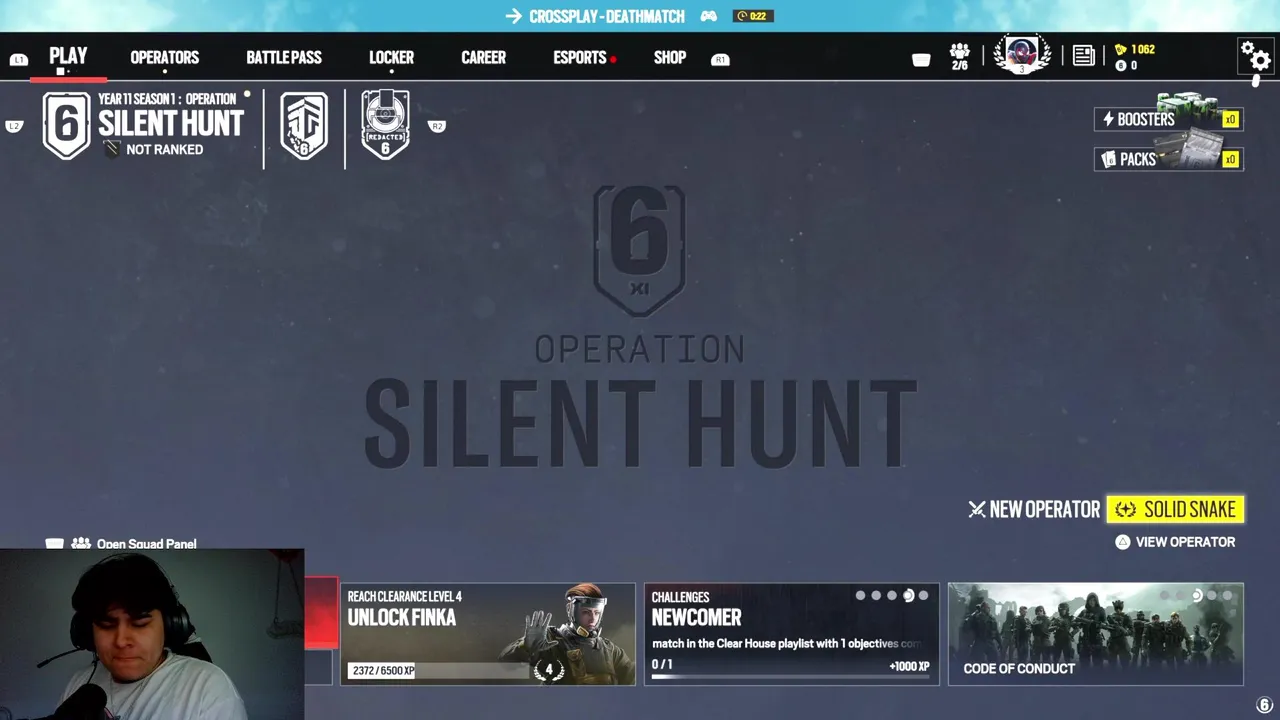Open the Unlock Finka clearance card
Image resolution: width=1280 pixels, height=720 pixels.
click(x=487, y=634)
